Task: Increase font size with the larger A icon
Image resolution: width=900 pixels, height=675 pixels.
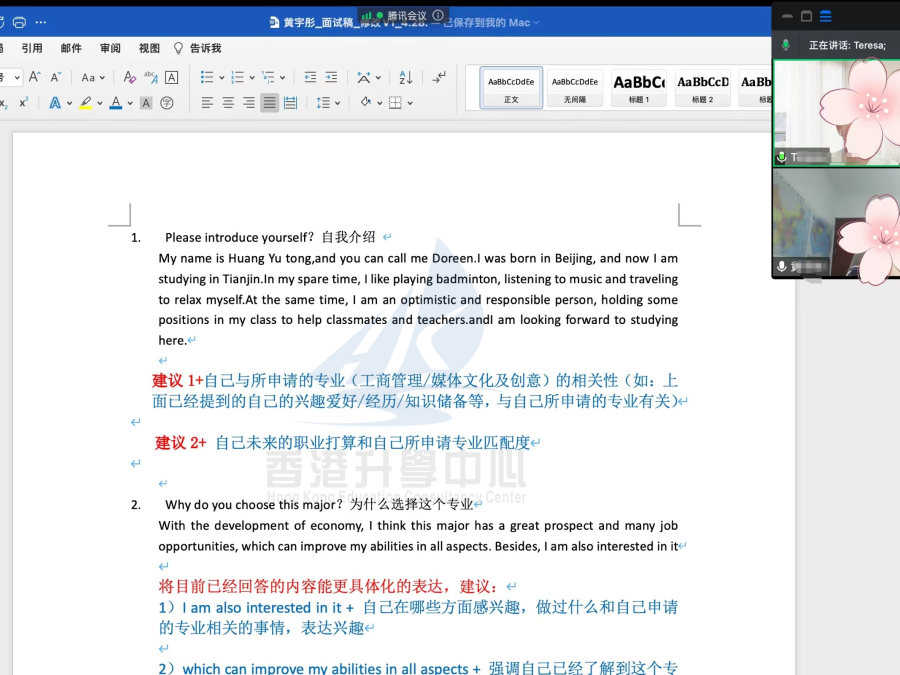Action: click(x=34, y=77)
